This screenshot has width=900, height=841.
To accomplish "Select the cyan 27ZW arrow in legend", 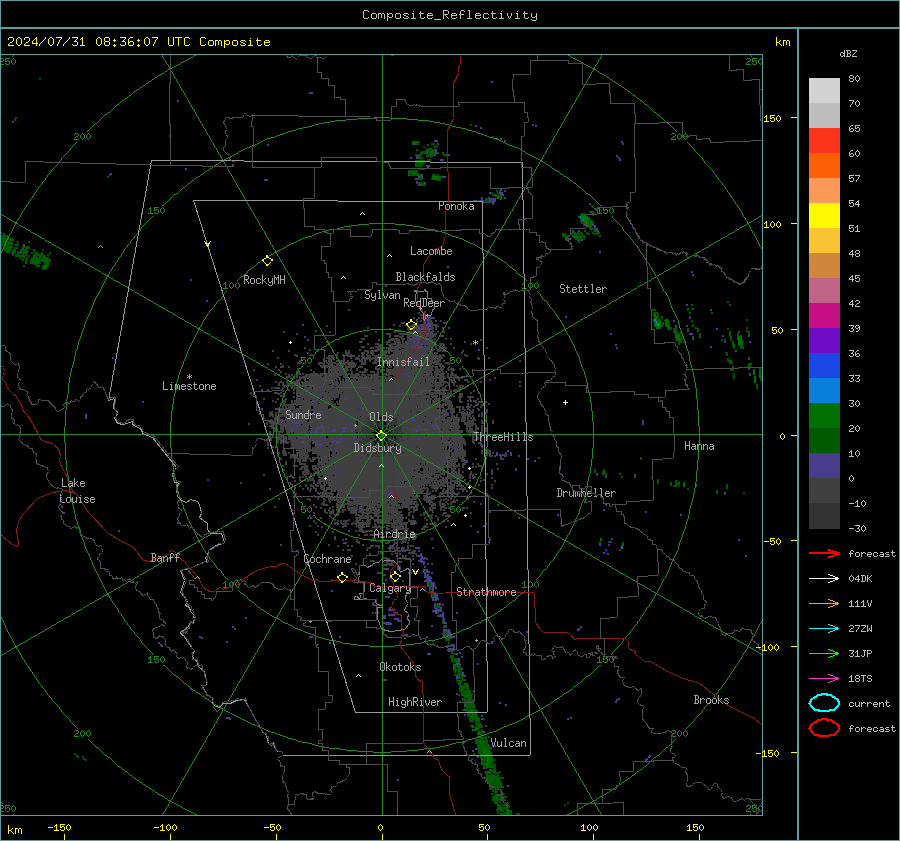I will click(x=824, y=629).
